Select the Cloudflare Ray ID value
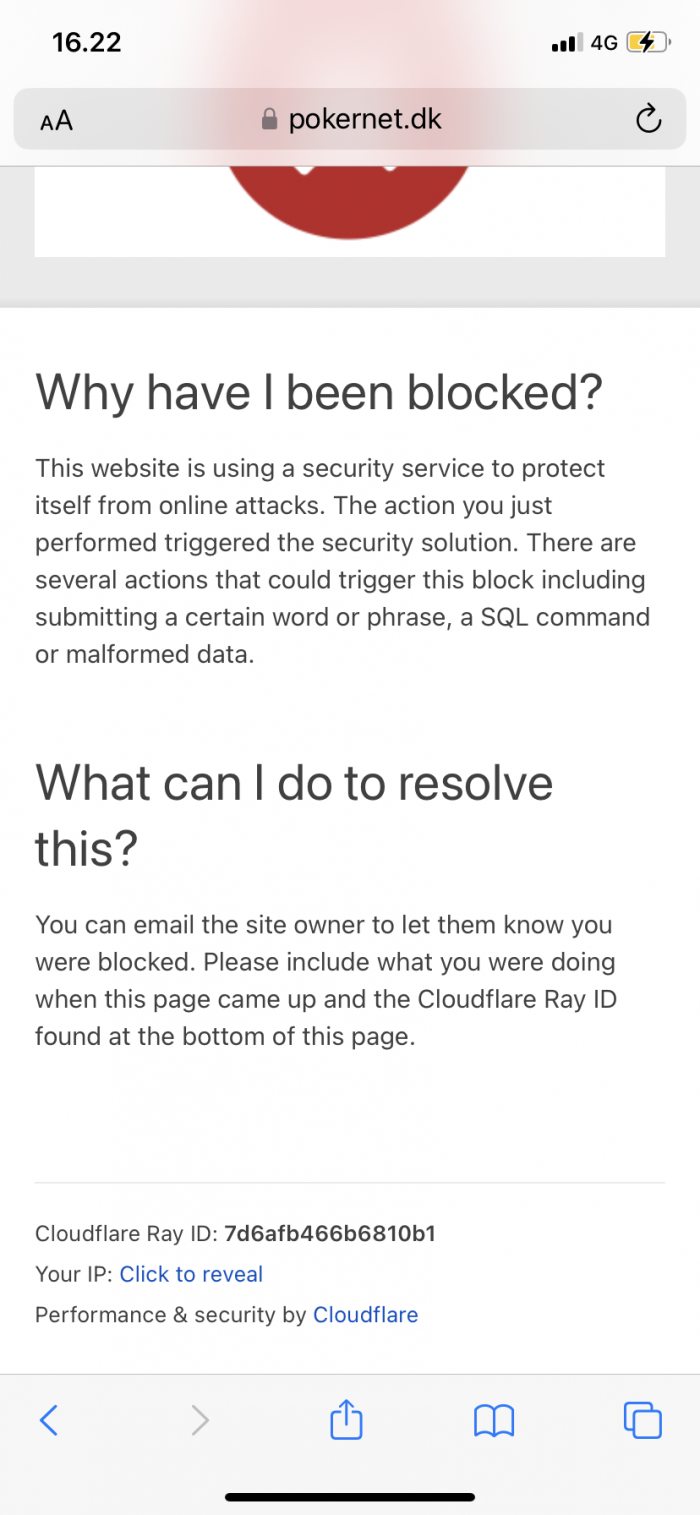 click(x=330, y=1233)
